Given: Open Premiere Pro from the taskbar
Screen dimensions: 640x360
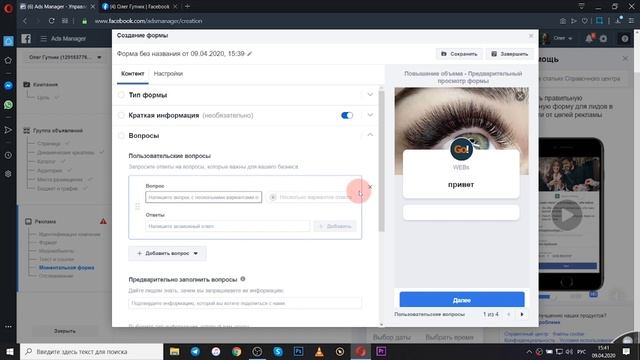Looking at the screenshot, I should coord(381,351).
